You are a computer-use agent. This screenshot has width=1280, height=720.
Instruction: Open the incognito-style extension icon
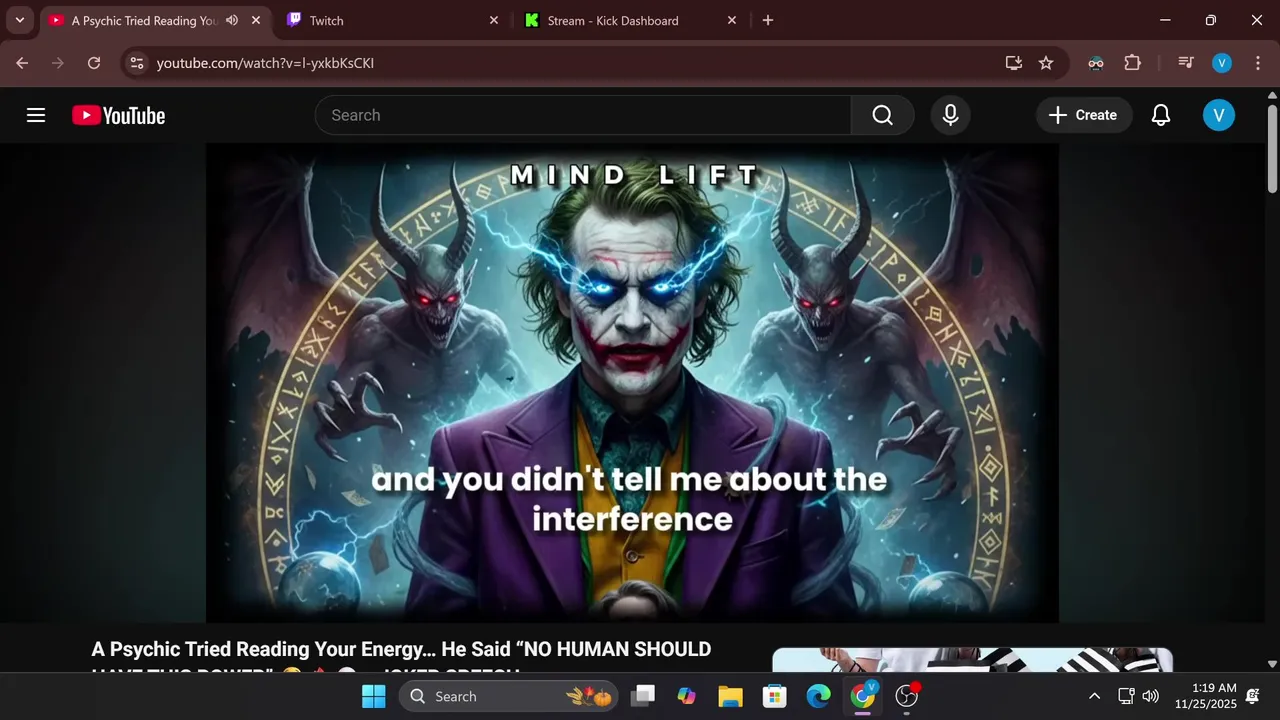[1096, 63]
